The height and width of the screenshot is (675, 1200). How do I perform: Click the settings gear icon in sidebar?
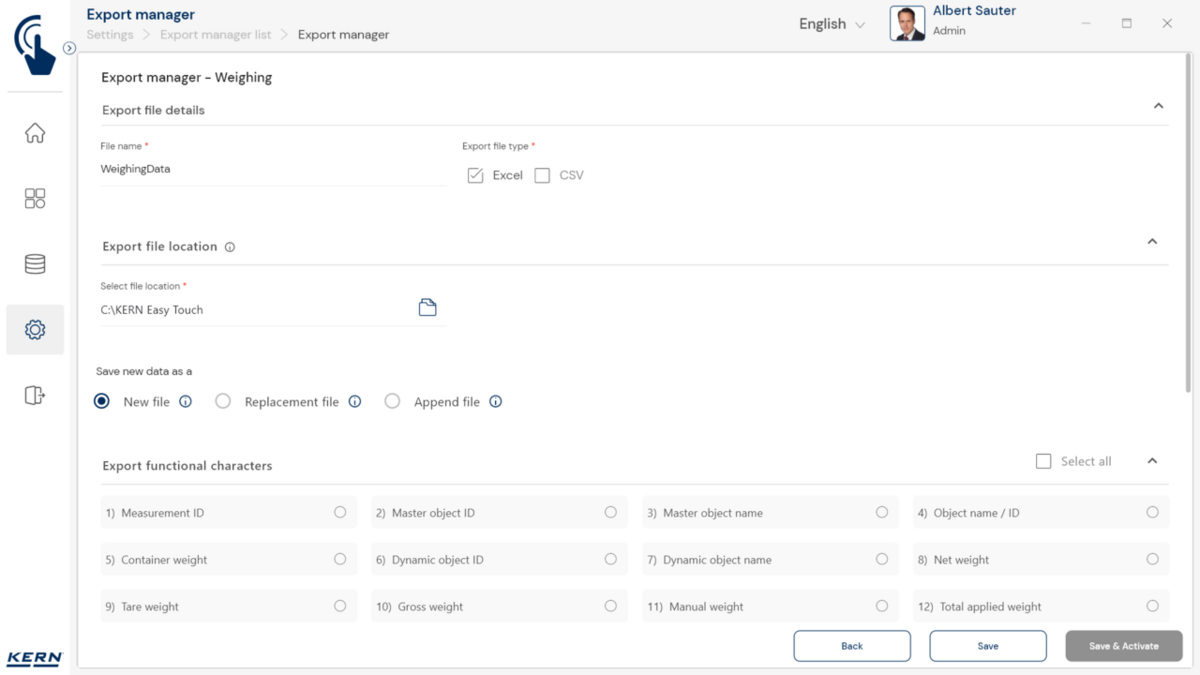[35, 330]
